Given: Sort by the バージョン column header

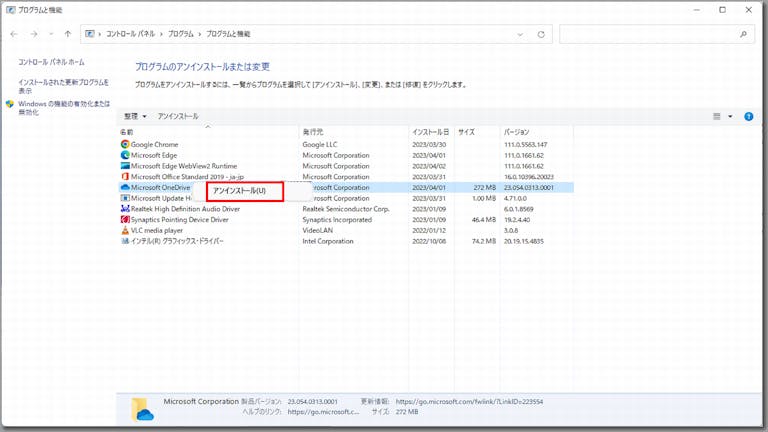Looking at the screenshot, I should (536, 132).
